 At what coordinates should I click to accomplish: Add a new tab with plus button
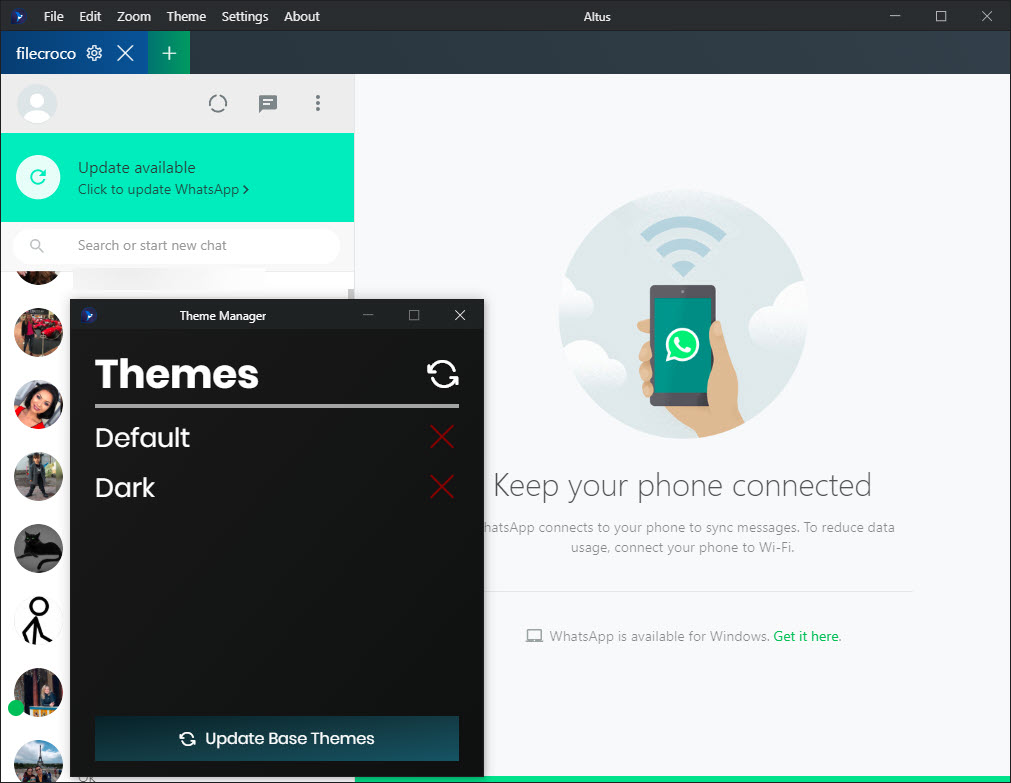[x=169, y=53]
